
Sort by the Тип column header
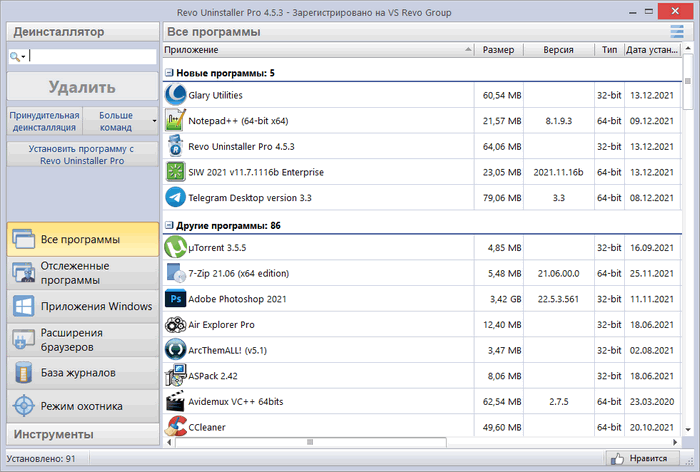[609, 50]
